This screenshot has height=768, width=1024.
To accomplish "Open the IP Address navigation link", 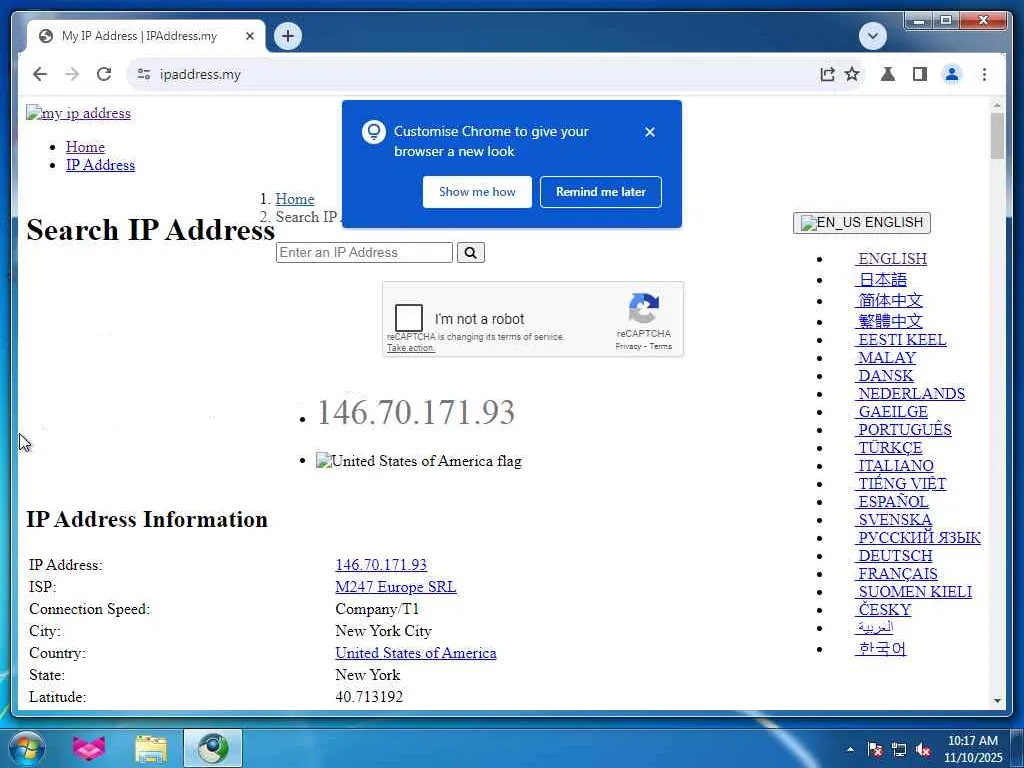I will pyautogui.click(x=100, y=165).
